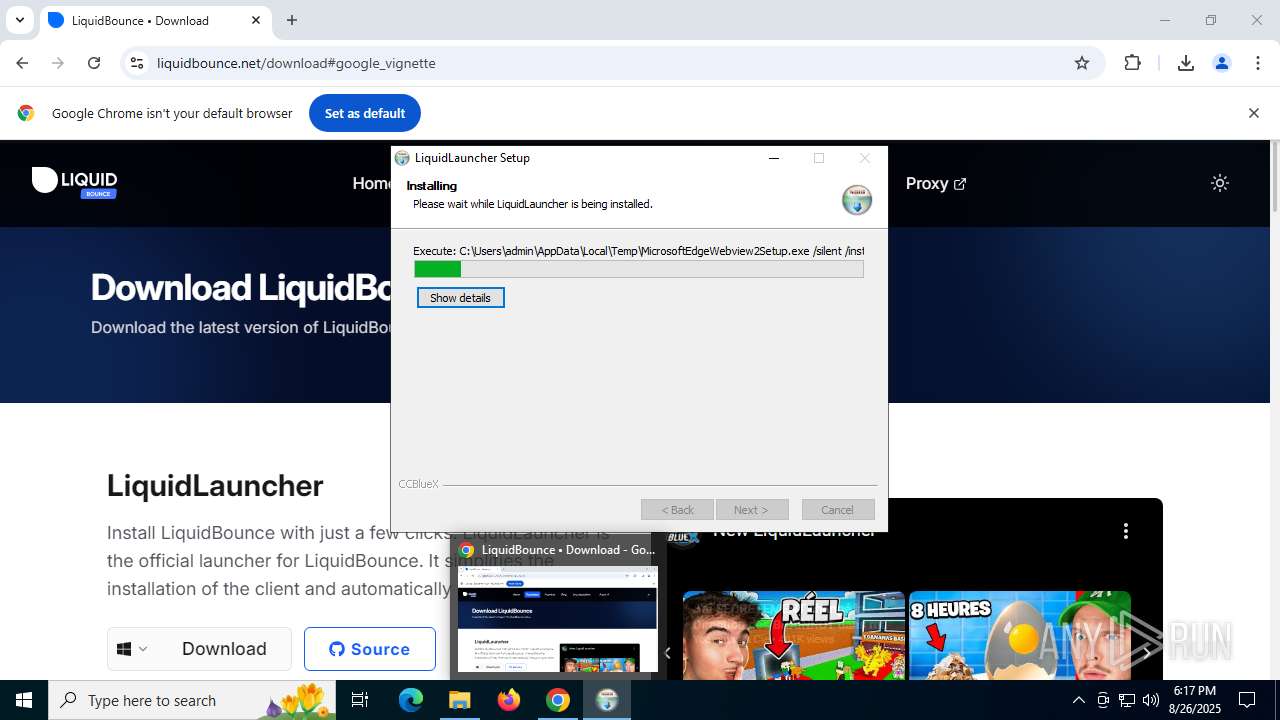Open Firefox from taskbar
The width and height of the screenshot is (1280, 720).
[509, 700]
